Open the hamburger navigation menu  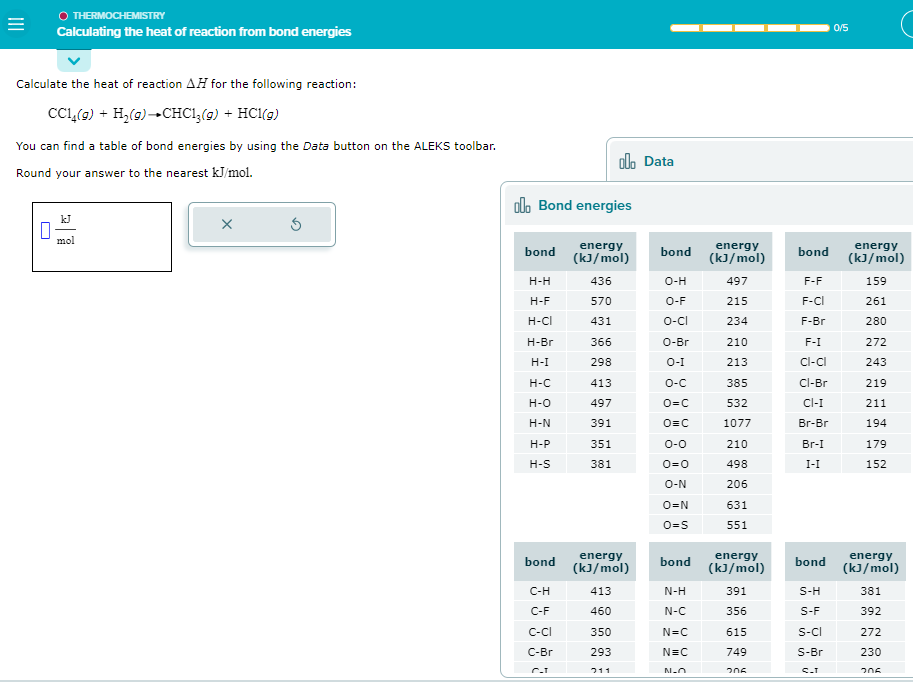16,24
